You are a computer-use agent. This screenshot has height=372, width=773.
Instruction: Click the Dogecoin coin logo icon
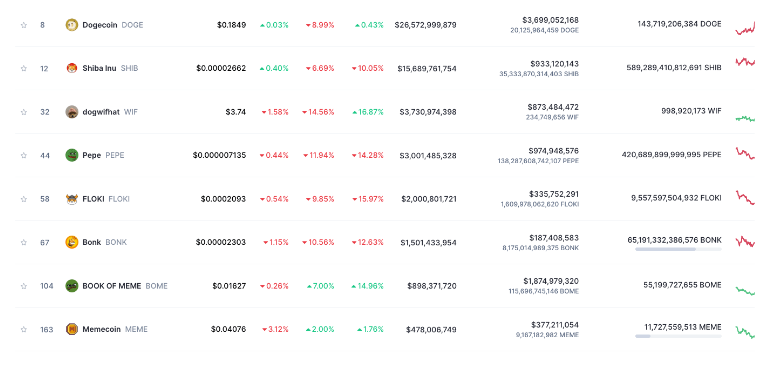coord(72,25)
